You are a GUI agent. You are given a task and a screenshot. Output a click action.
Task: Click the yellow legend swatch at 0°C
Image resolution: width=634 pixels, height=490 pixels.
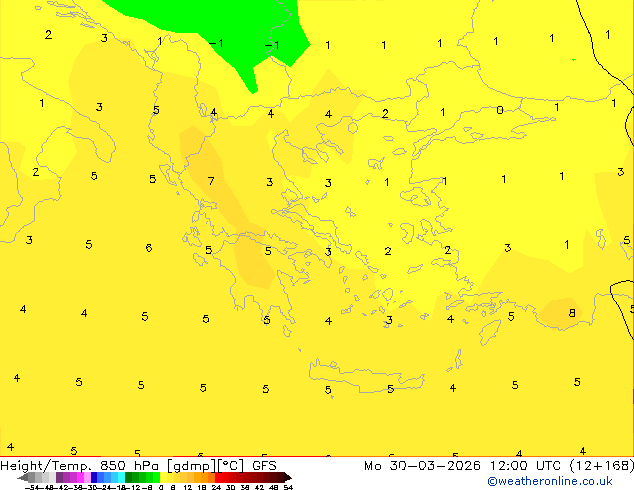163,477
